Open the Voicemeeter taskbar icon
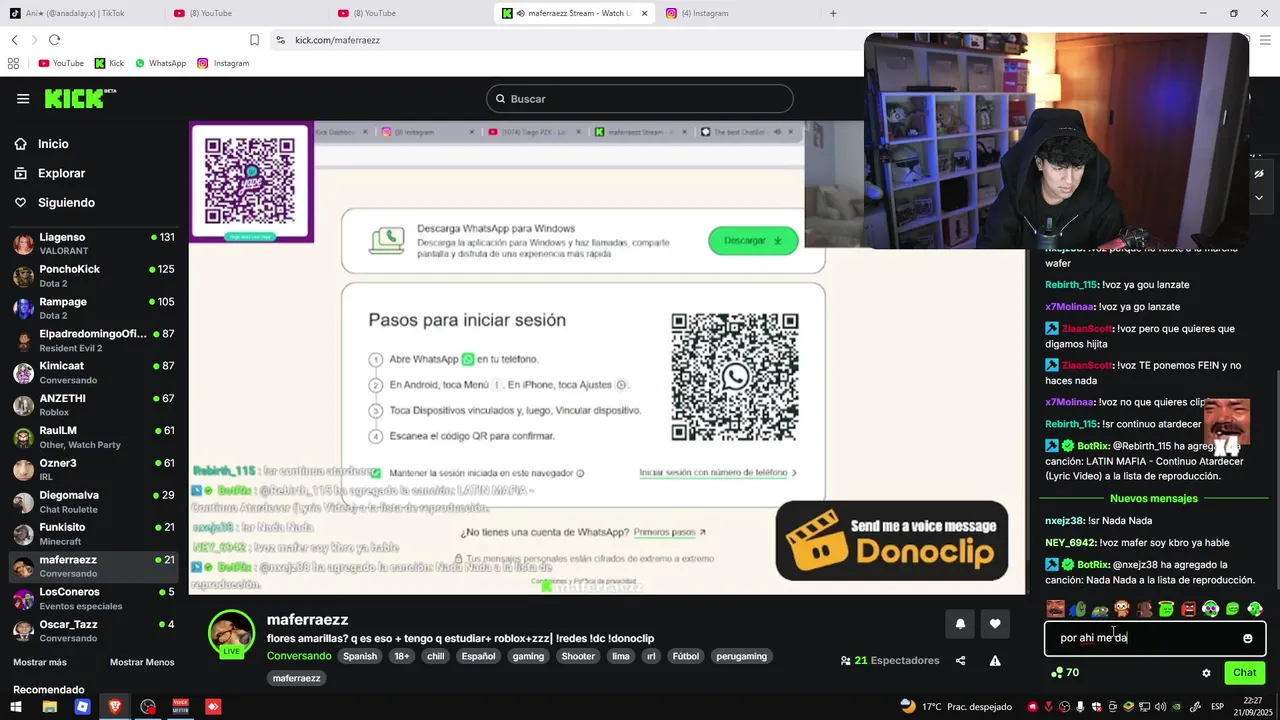1280x720 pixels. click(181, 706)
